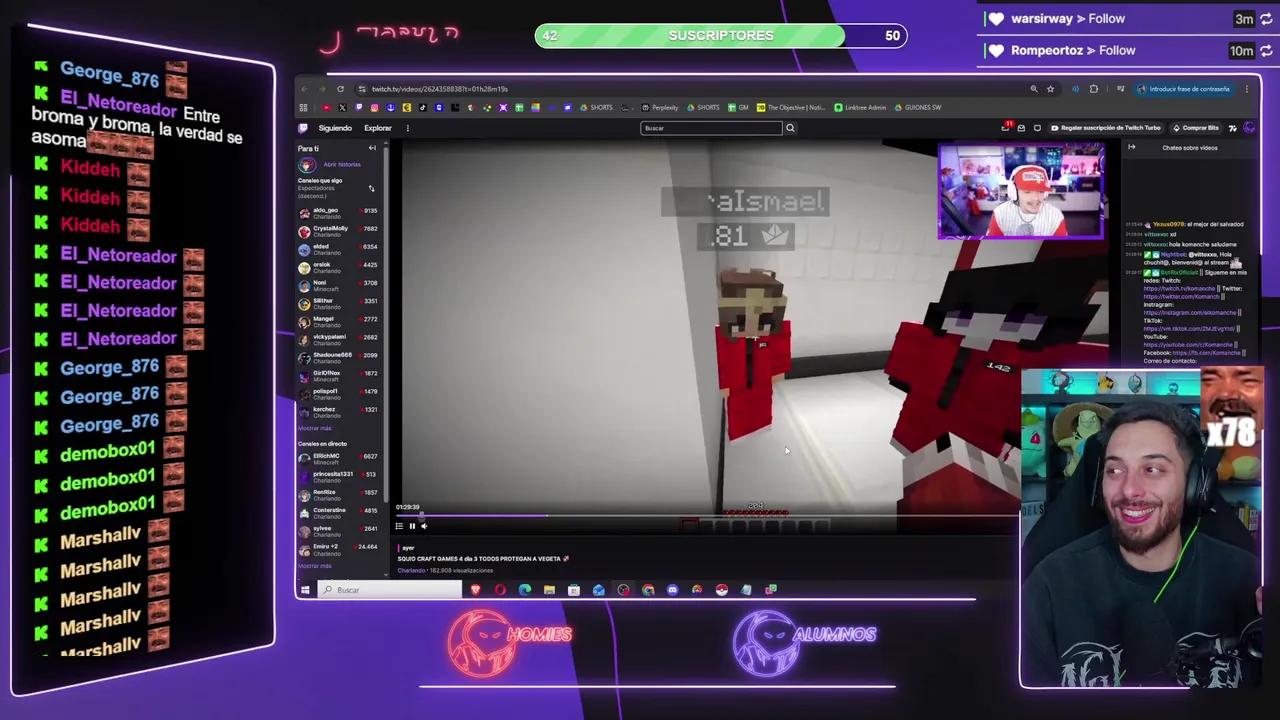Open the elded channel in sidebar
This screenshot has width=1280, height=720.
pos(338,249)
